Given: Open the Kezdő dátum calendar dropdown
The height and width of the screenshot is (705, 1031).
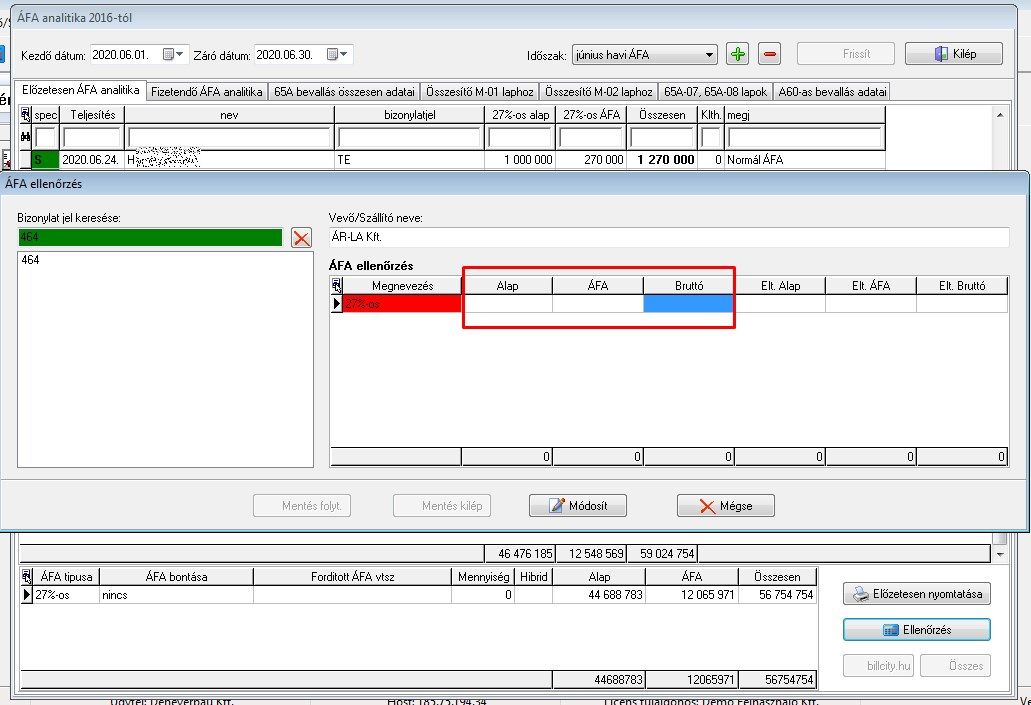Looking at the screenshot, I should (x=174, y=54).
